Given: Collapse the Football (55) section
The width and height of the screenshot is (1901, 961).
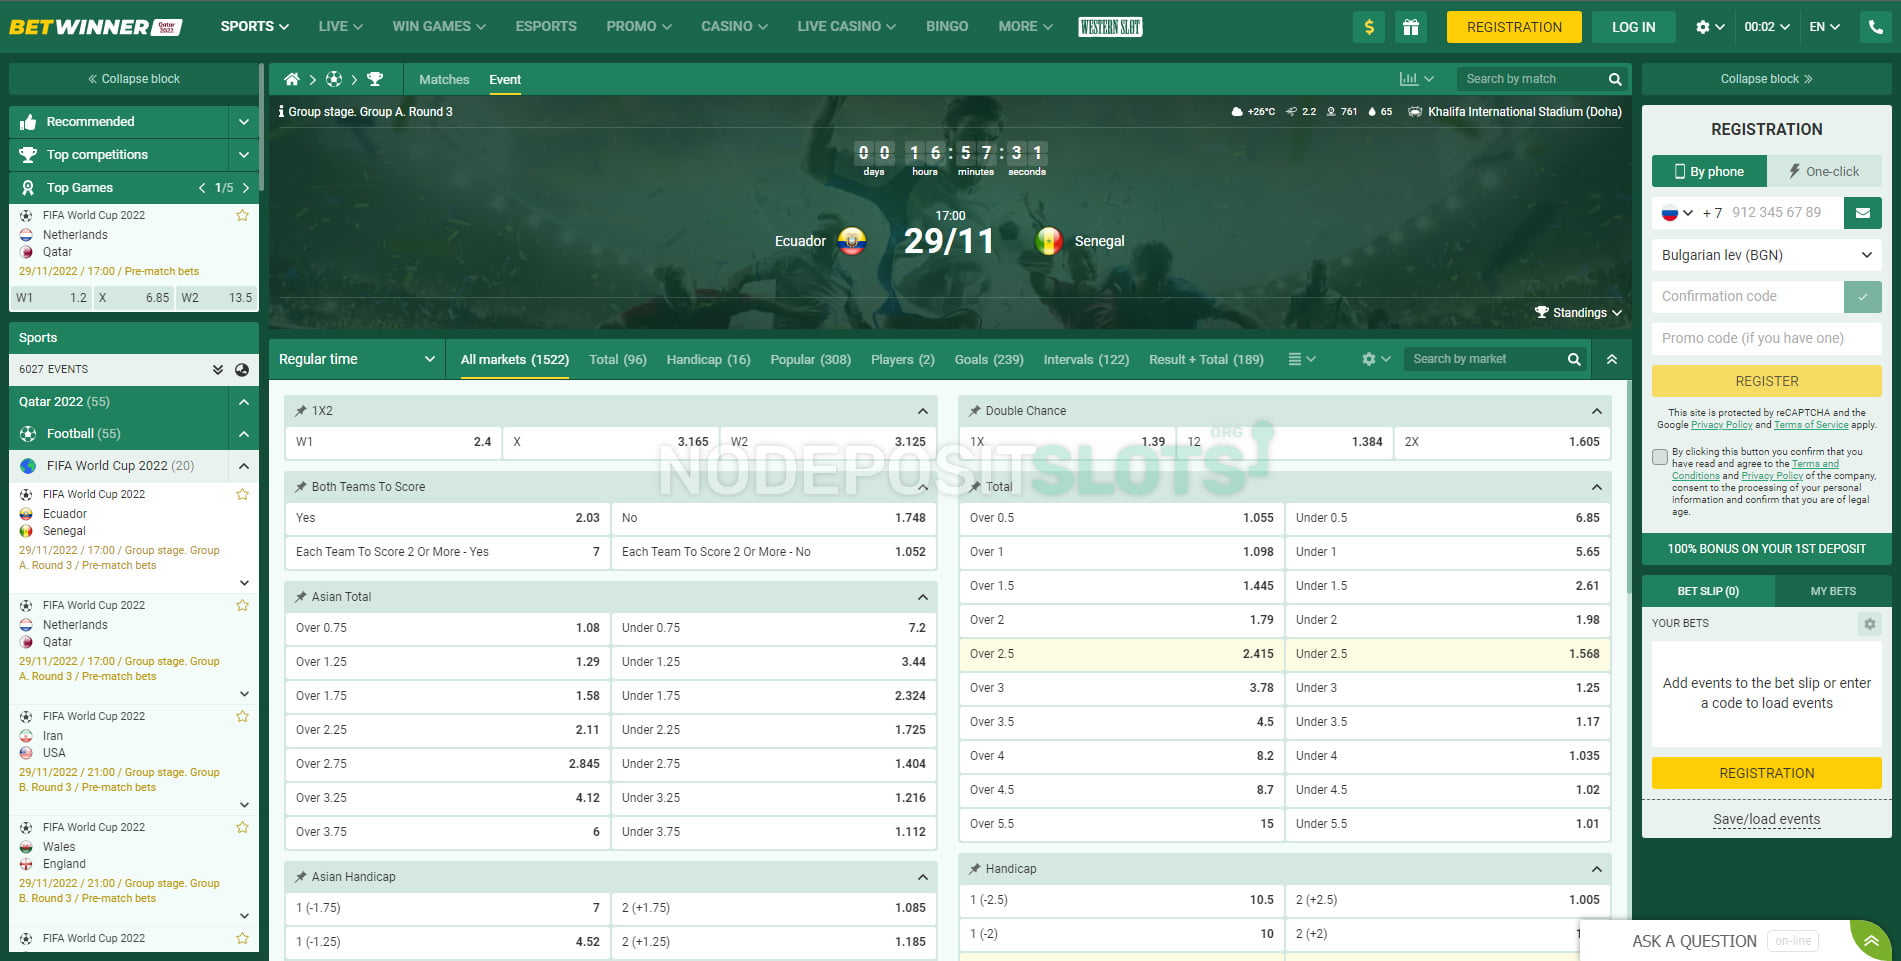Looking at the screenshot, I should [244, 434].
